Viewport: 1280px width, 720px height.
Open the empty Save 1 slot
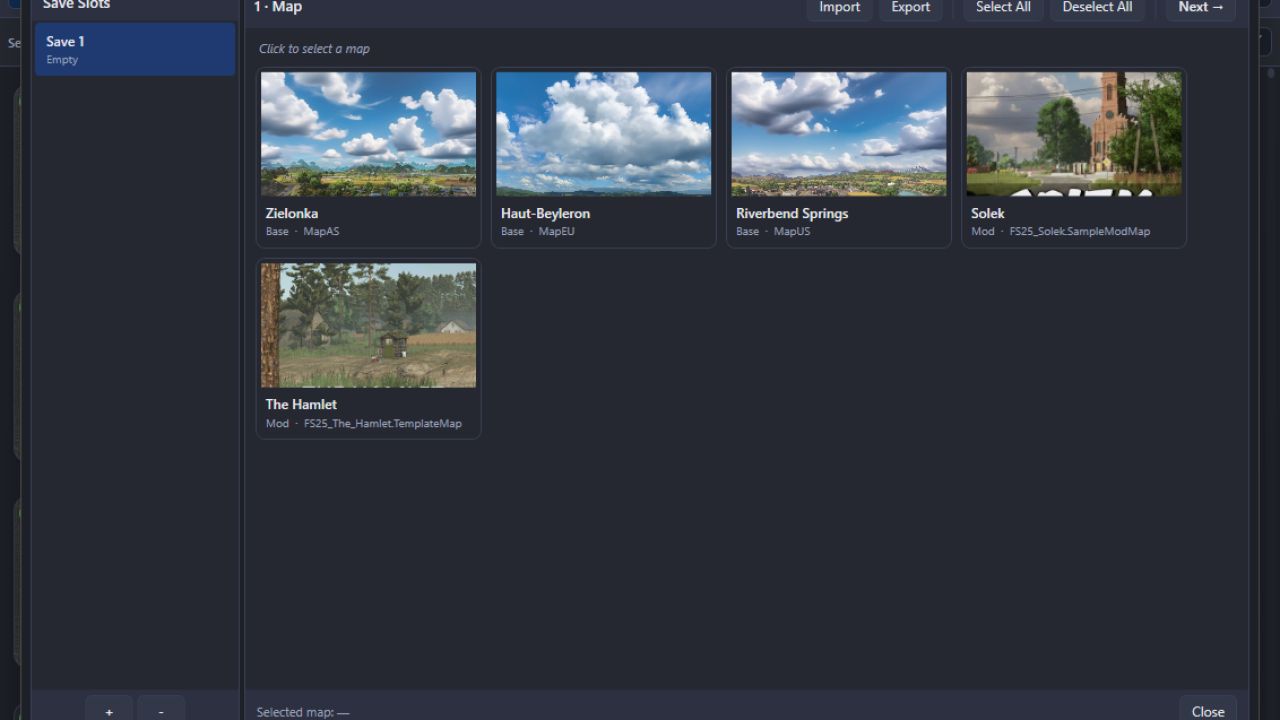134,49
